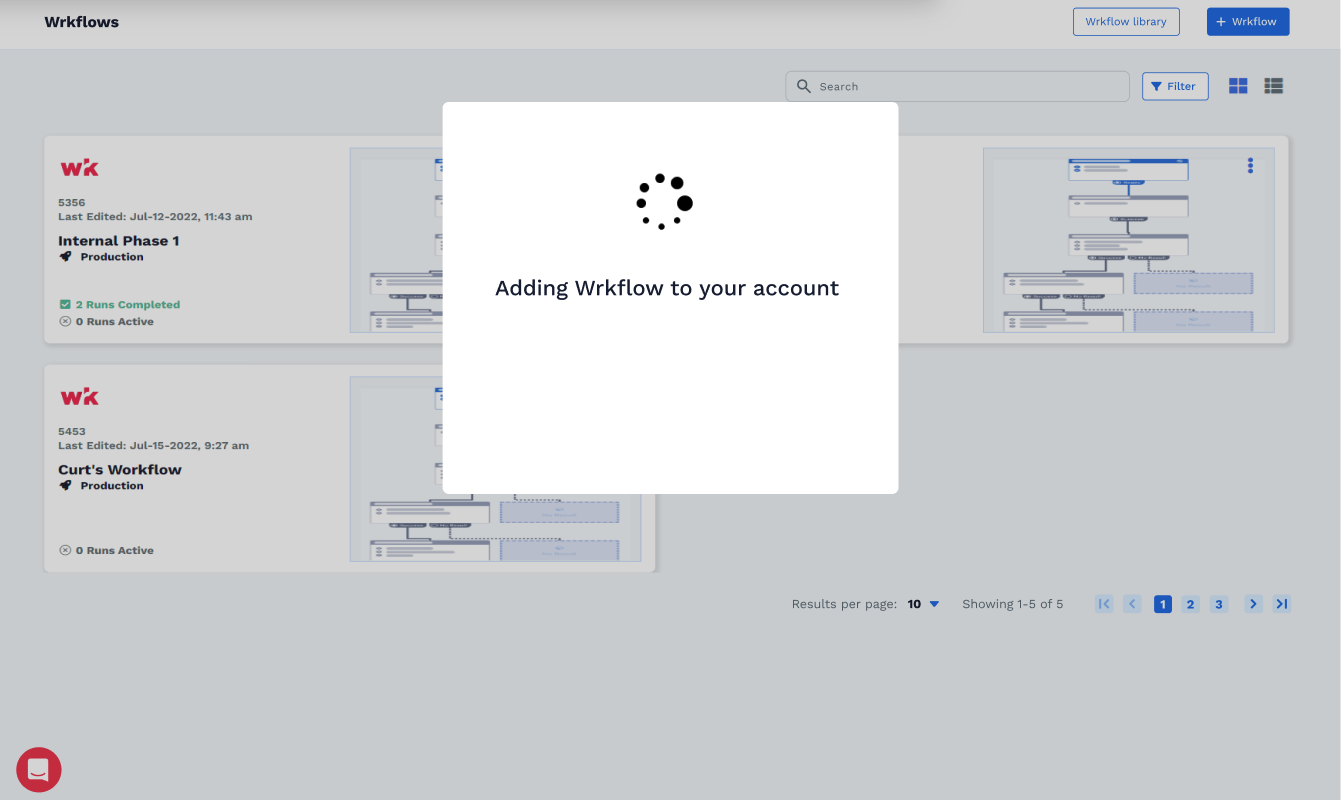Image resolution: width=1341 pixels, height=800 pixels.
Task: Open Results per page dropdown
Action: (x=924, y=604)
